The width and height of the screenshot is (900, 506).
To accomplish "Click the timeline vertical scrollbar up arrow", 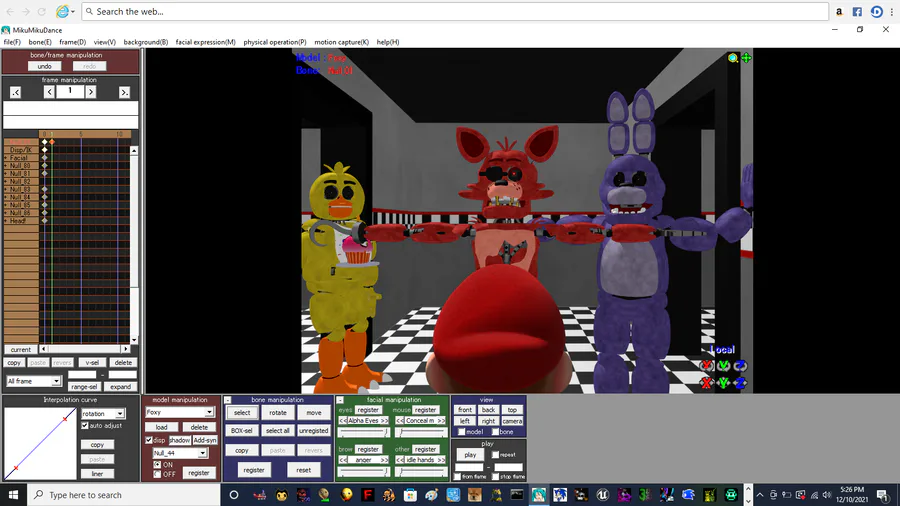I will 134,151.
